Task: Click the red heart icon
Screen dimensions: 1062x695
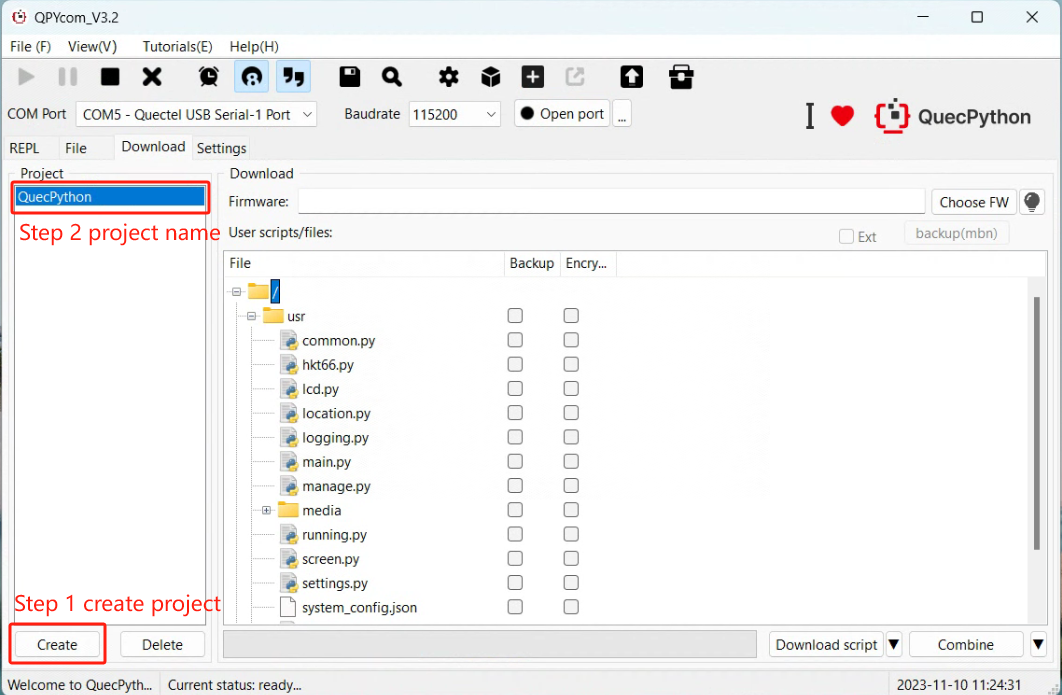Action: 842,116
